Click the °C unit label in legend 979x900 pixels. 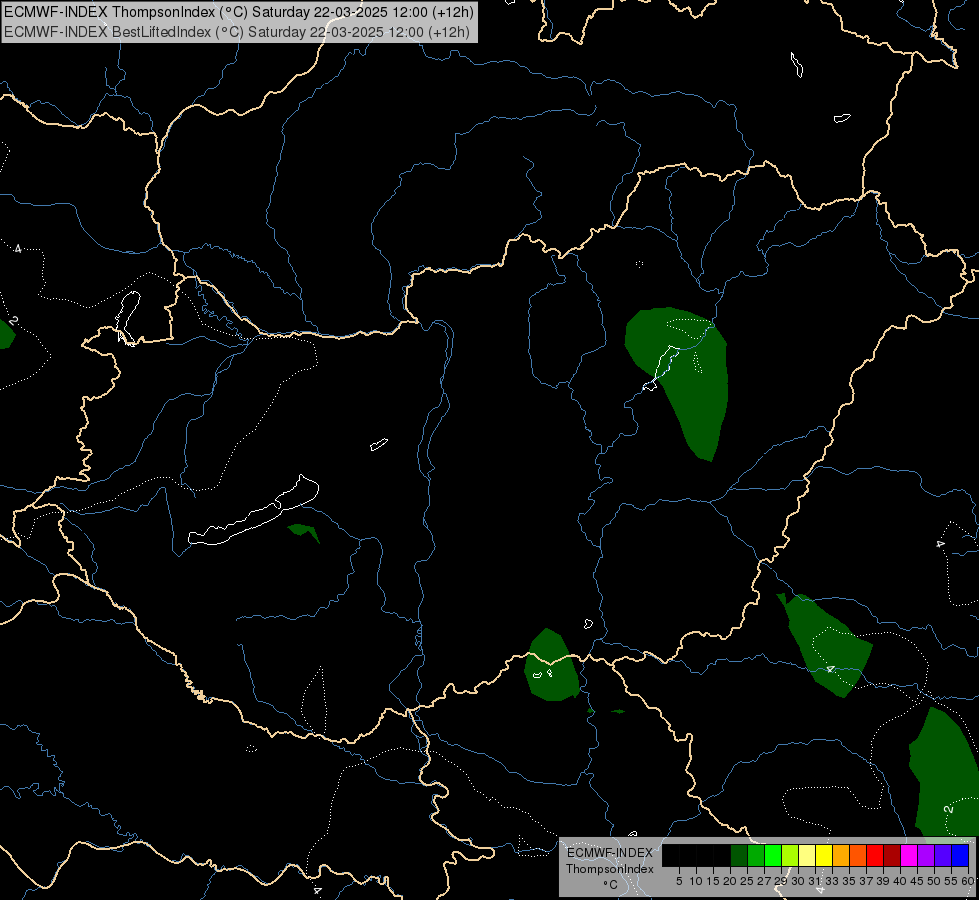[610, 884]
